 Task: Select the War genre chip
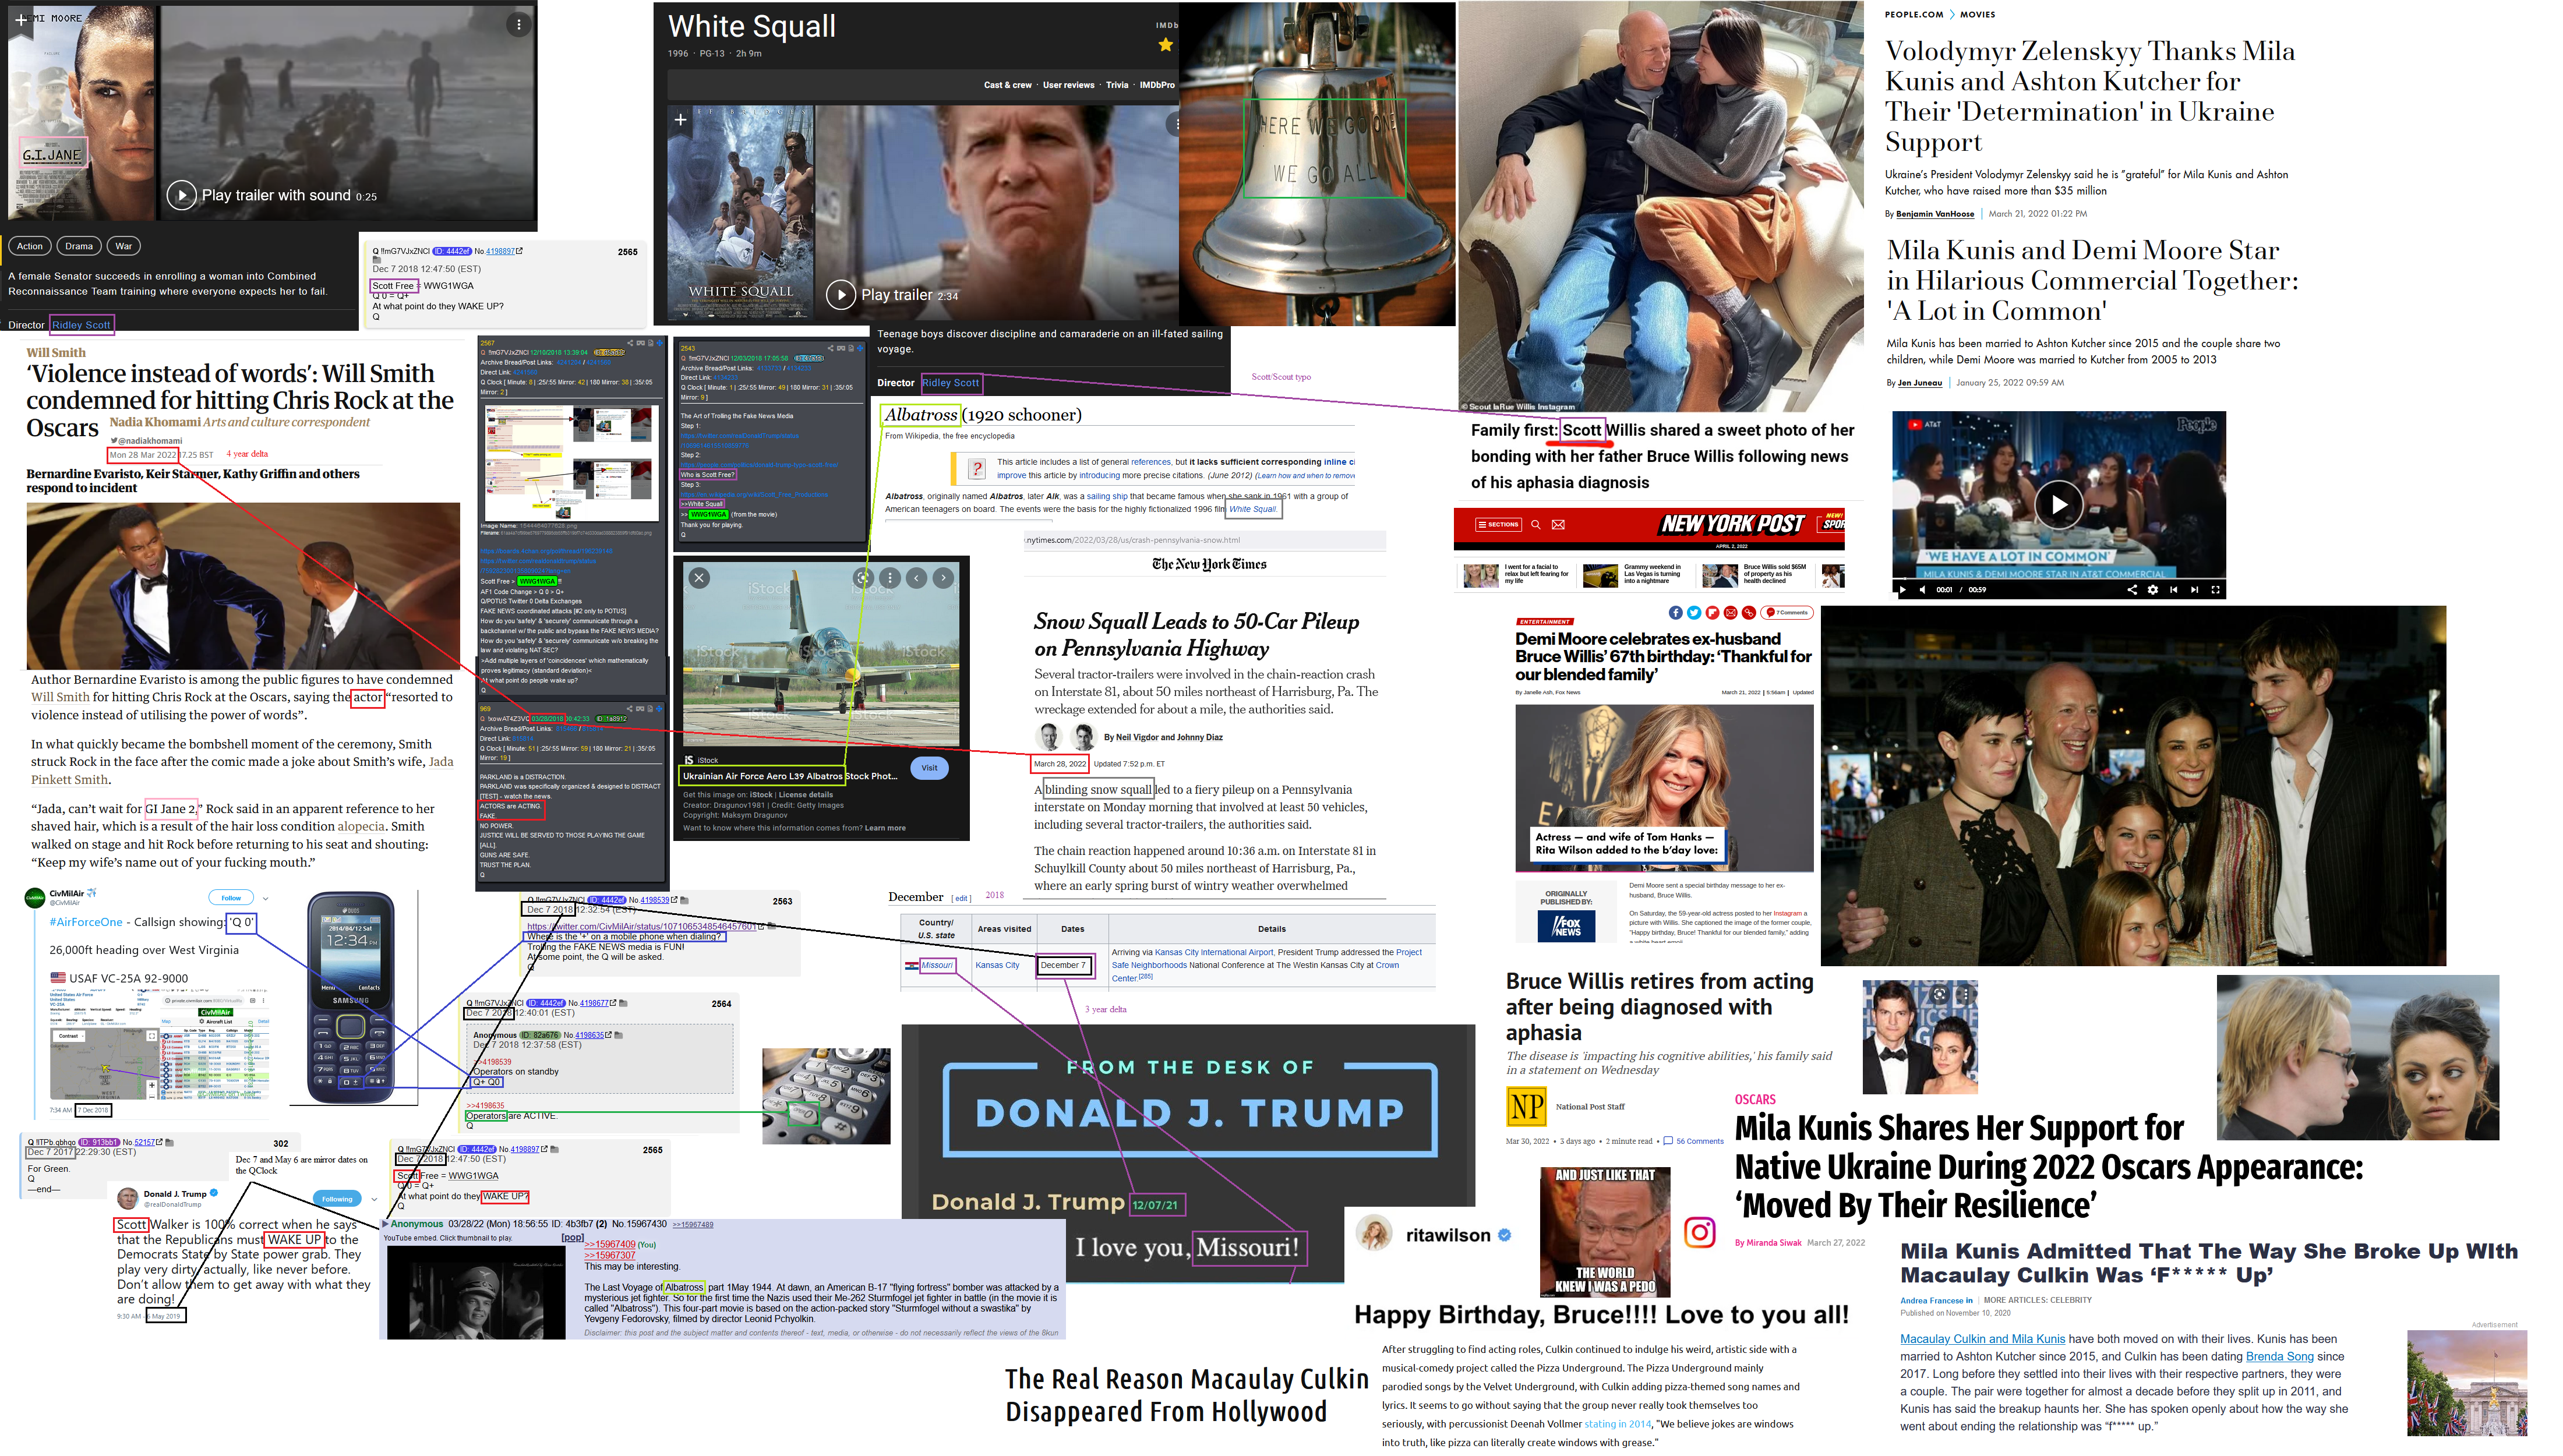[123, 246]
